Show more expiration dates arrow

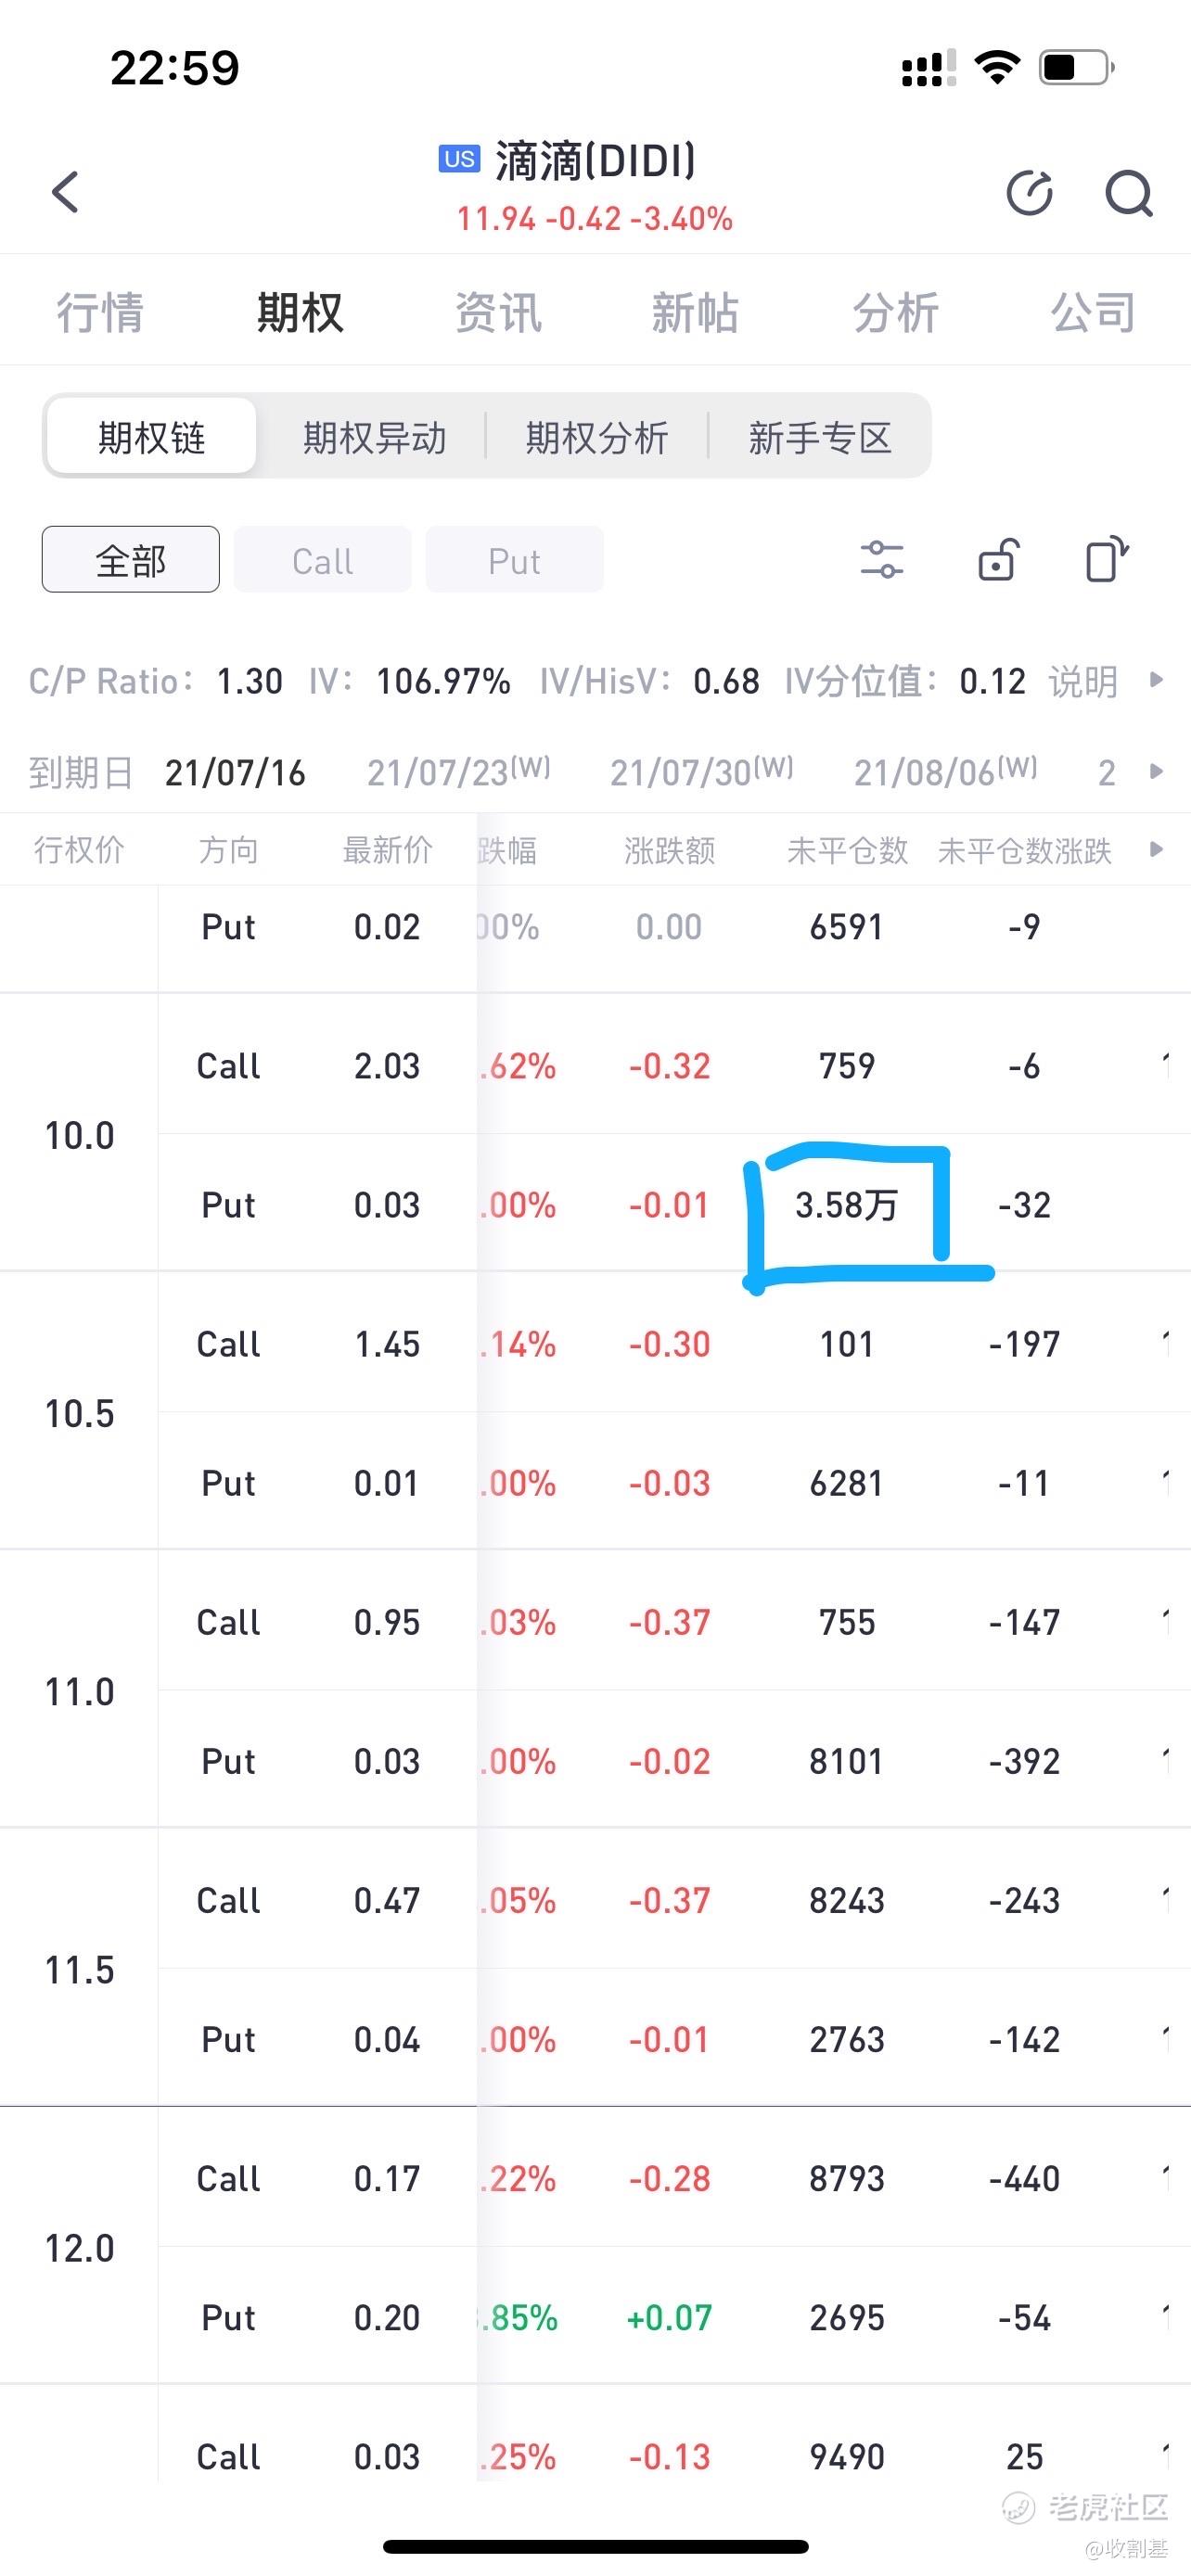(x=1157, y=771)
